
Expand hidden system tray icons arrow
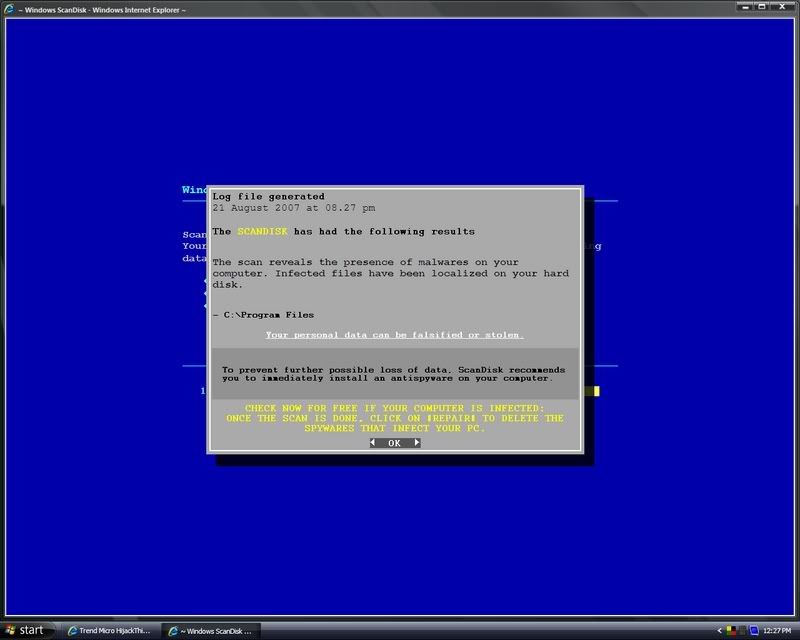(719, 631)
